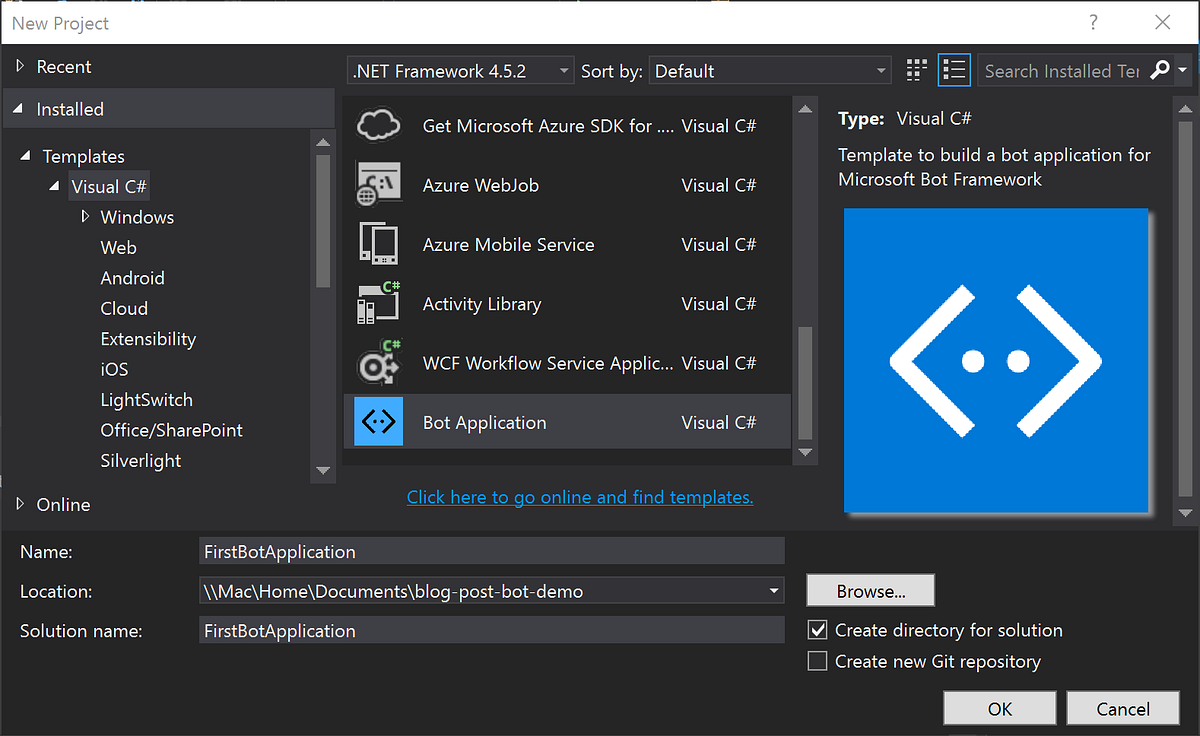Collapse the Visual C# templates node
The width and height of the screenshot is (1200, 736).
55,186
